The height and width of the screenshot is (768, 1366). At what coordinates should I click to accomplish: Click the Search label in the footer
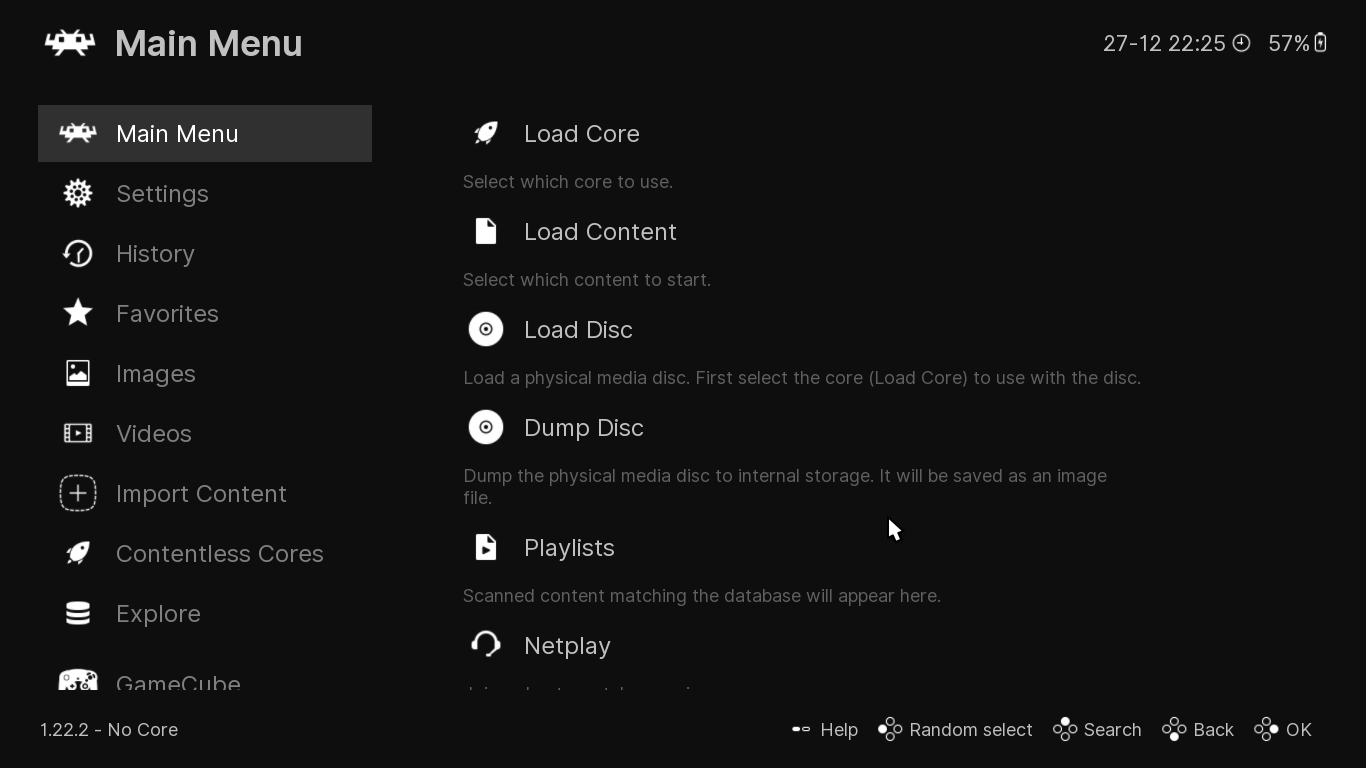(1112, 730)
